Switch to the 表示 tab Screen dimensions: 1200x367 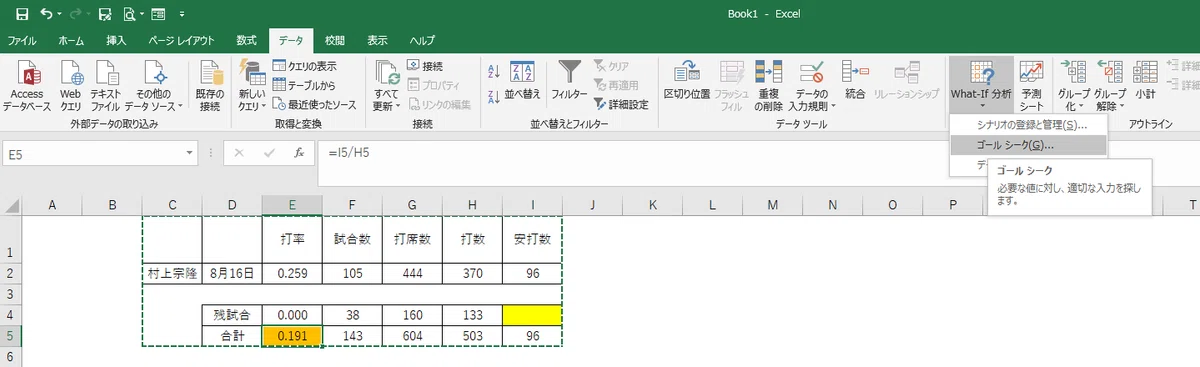[x=377, y=41]
